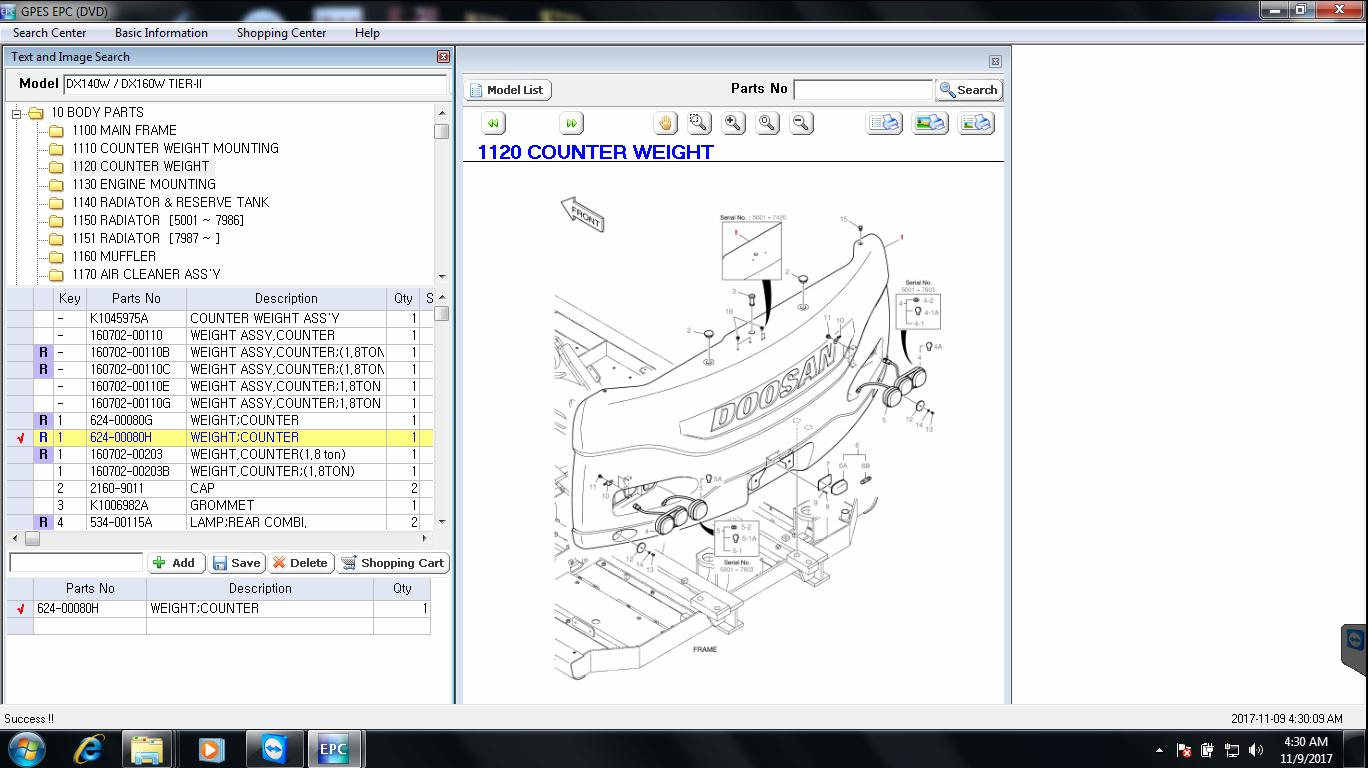Click the parts table scroll-down arrow
The image size is (1368, 768).
(x=442, y=522)
